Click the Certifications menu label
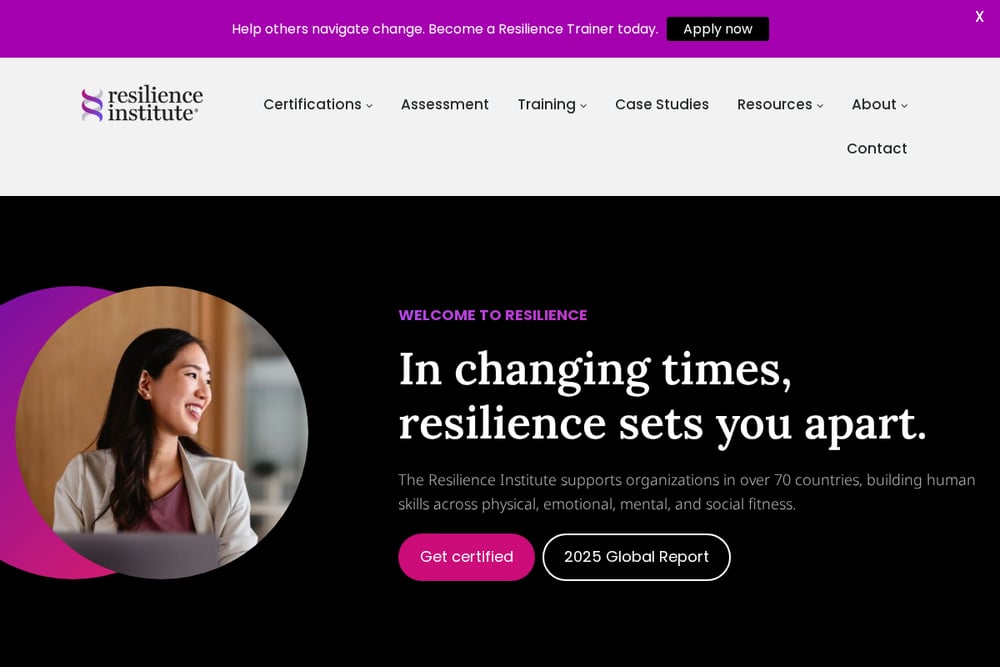Viewport: 1000px width, 667px height. pyautogui.click(x=312, y=104)
